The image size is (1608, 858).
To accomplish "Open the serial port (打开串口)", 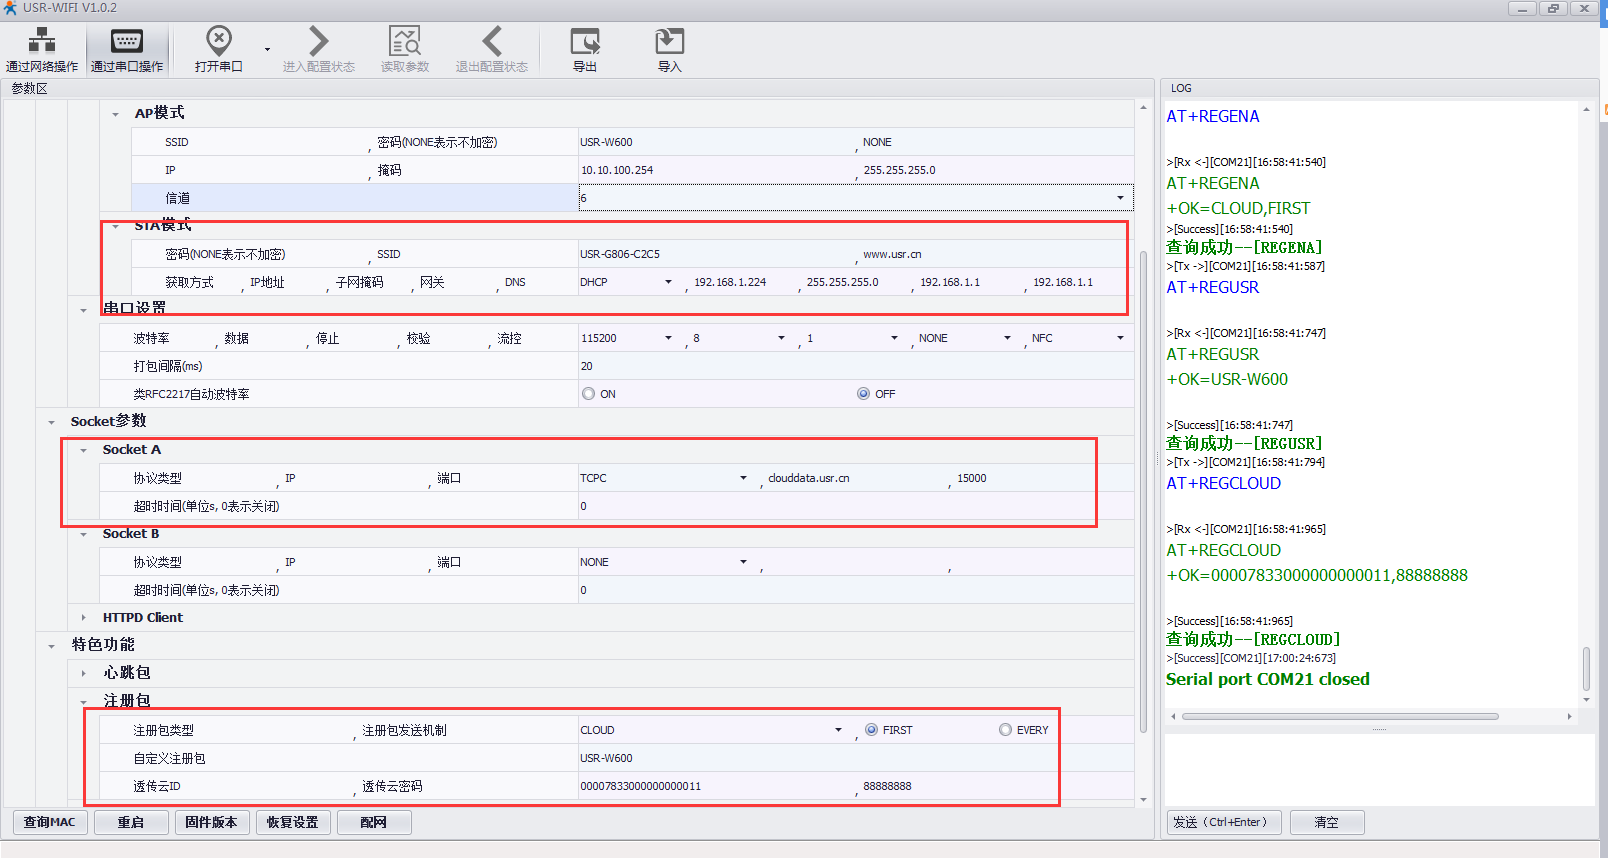I will (x=219, y=49).
